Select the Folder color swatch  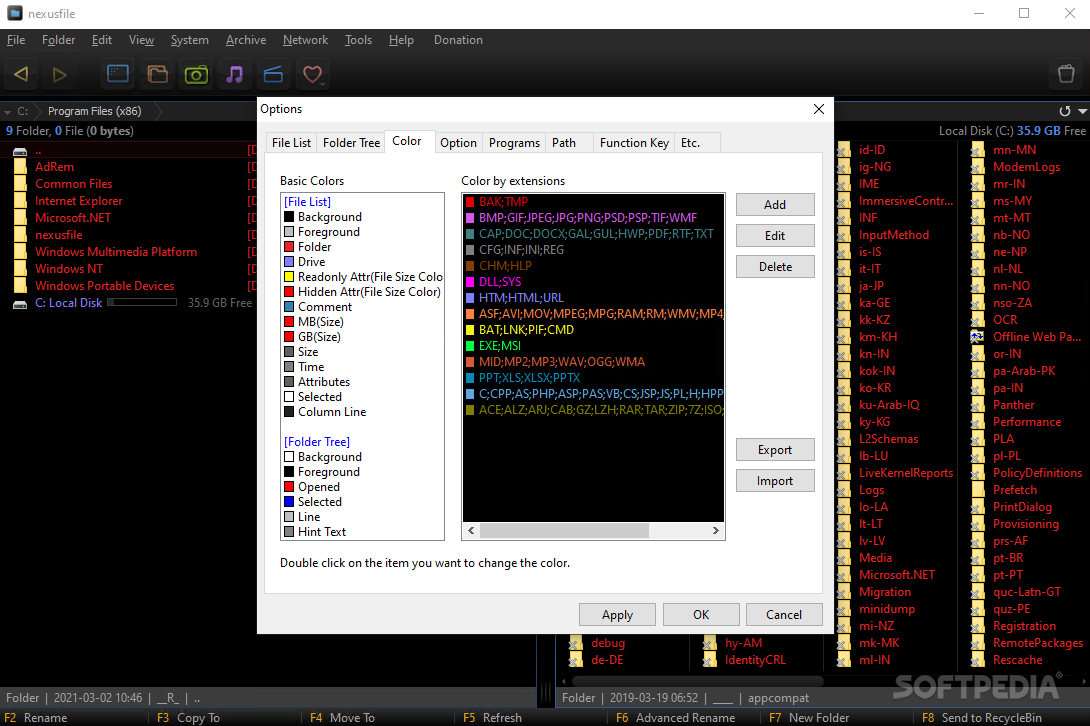click(289, 247)
